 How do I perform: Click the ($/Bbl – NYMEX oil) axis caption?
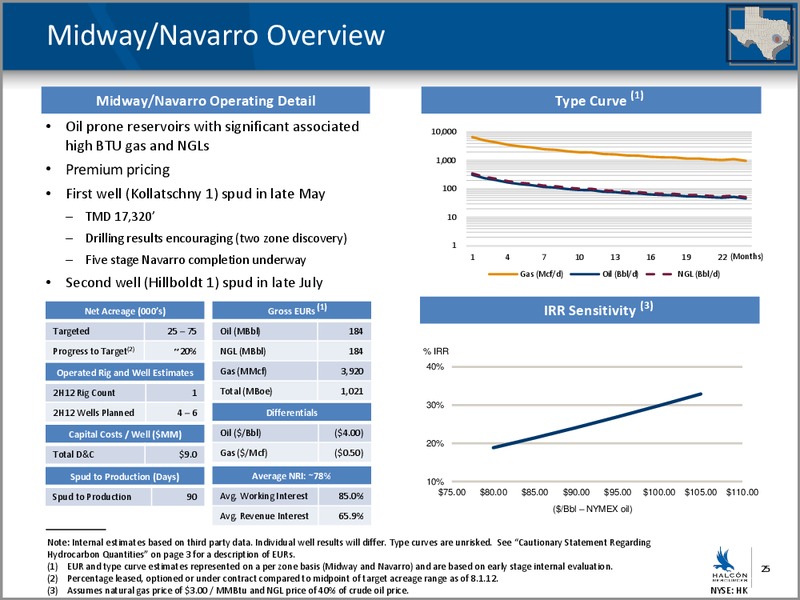pos(592,509)
